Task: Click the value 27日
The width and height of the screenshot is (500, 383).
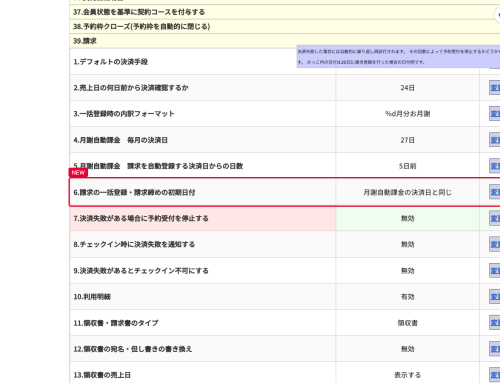Action: (407, 140)
